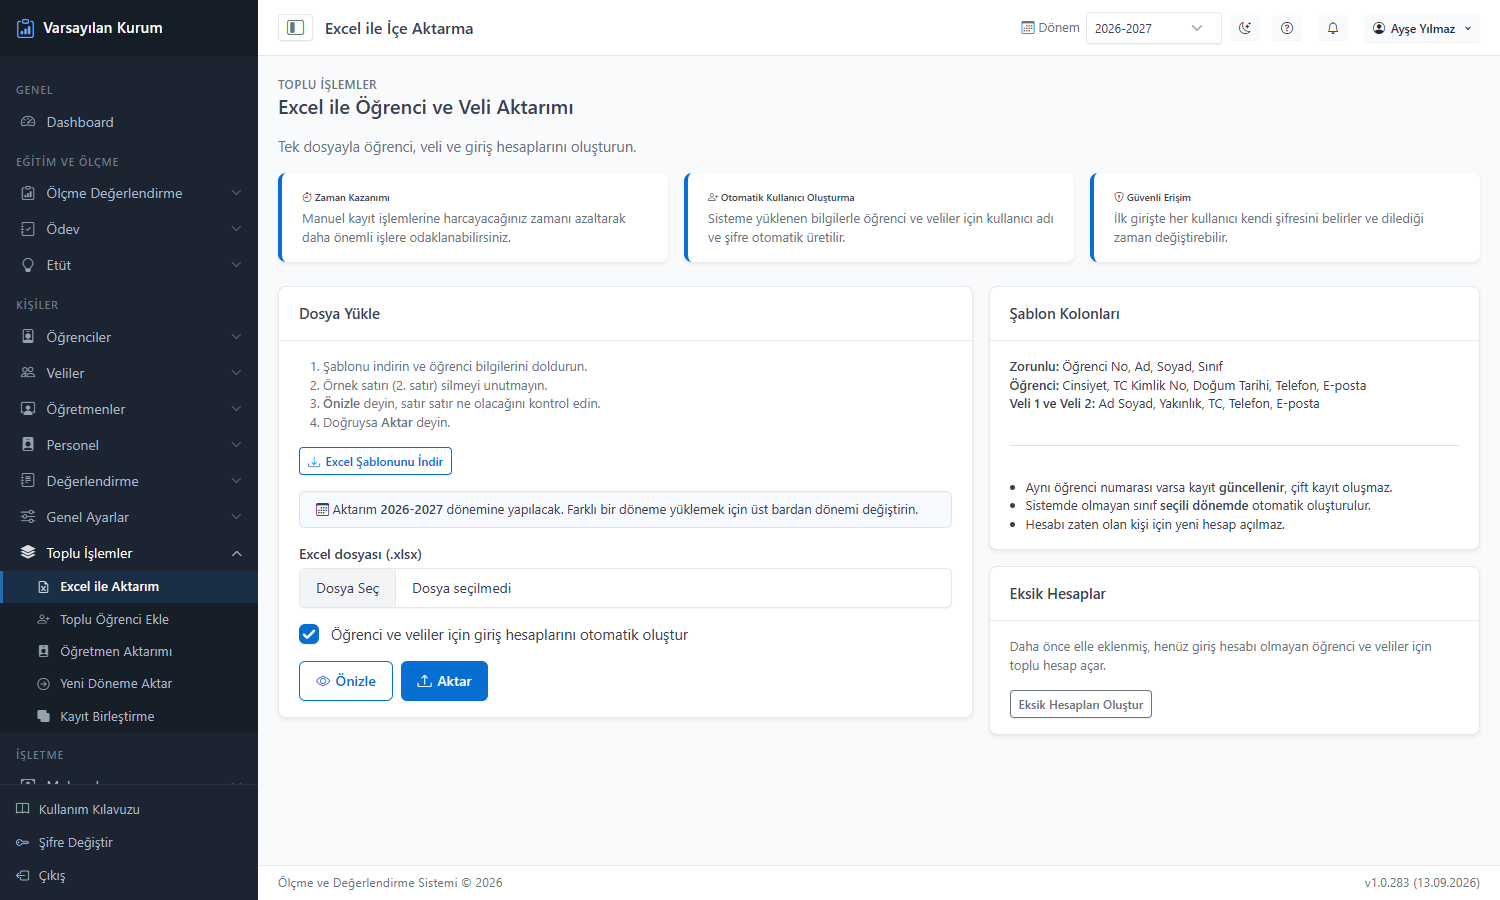Click the Kayıt Birleştirme icon
This screenshot has height=900, width=1500.
[x=43, y=716]
